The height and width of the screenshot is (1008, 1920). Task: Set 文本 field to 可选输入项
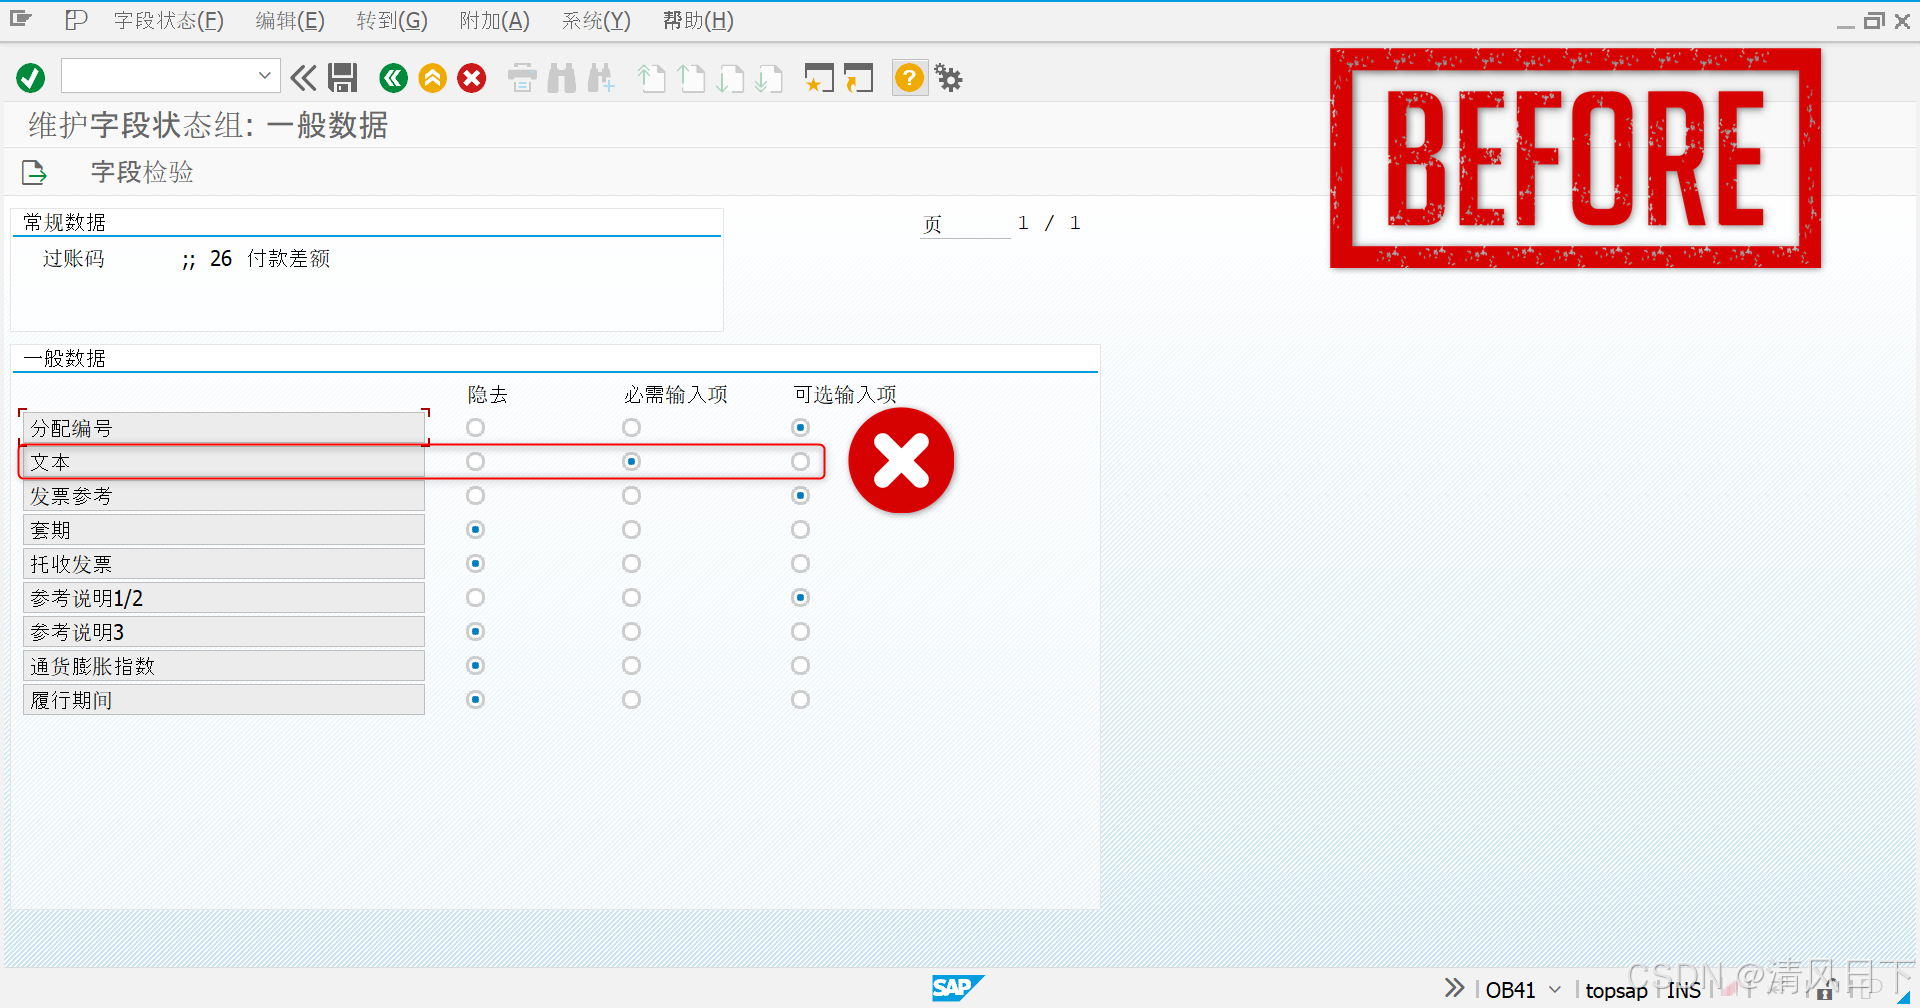(800, 461)
